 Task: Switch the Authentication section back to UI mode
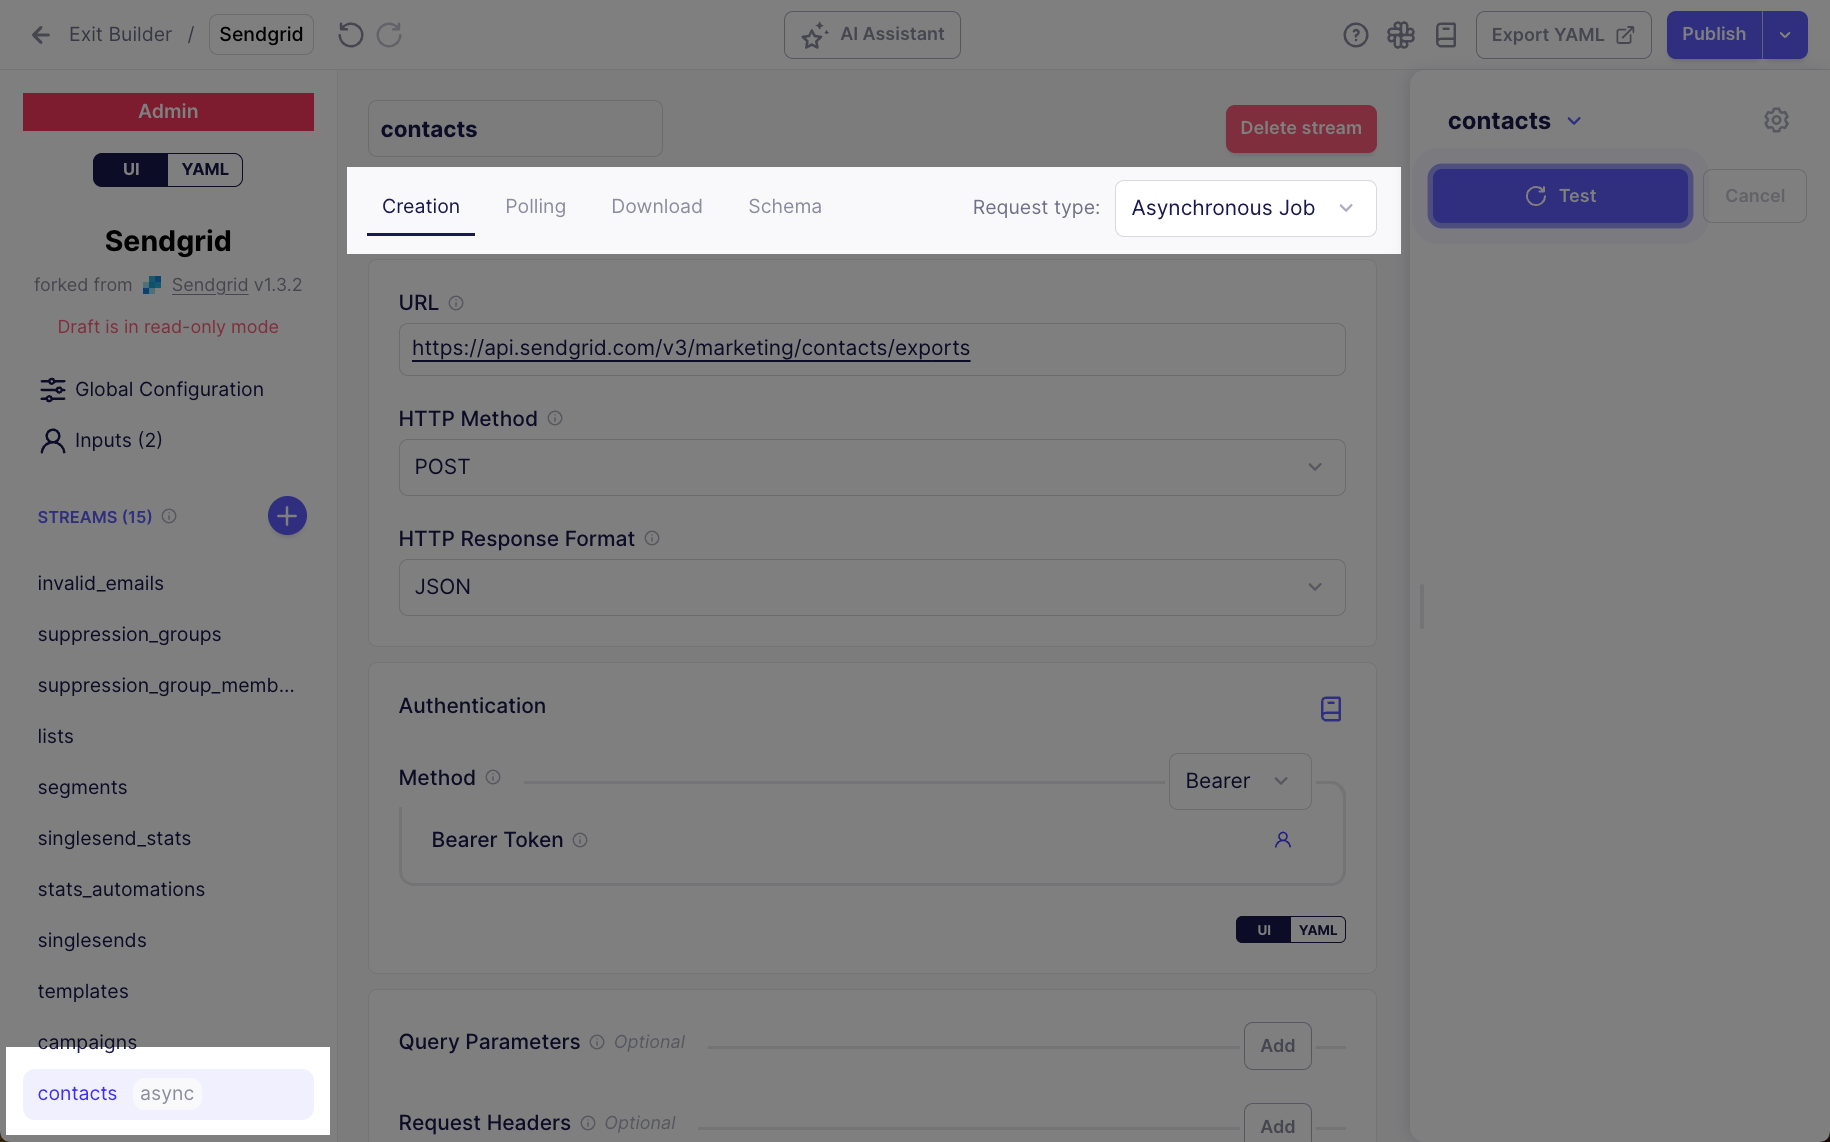click(1262, 929)
